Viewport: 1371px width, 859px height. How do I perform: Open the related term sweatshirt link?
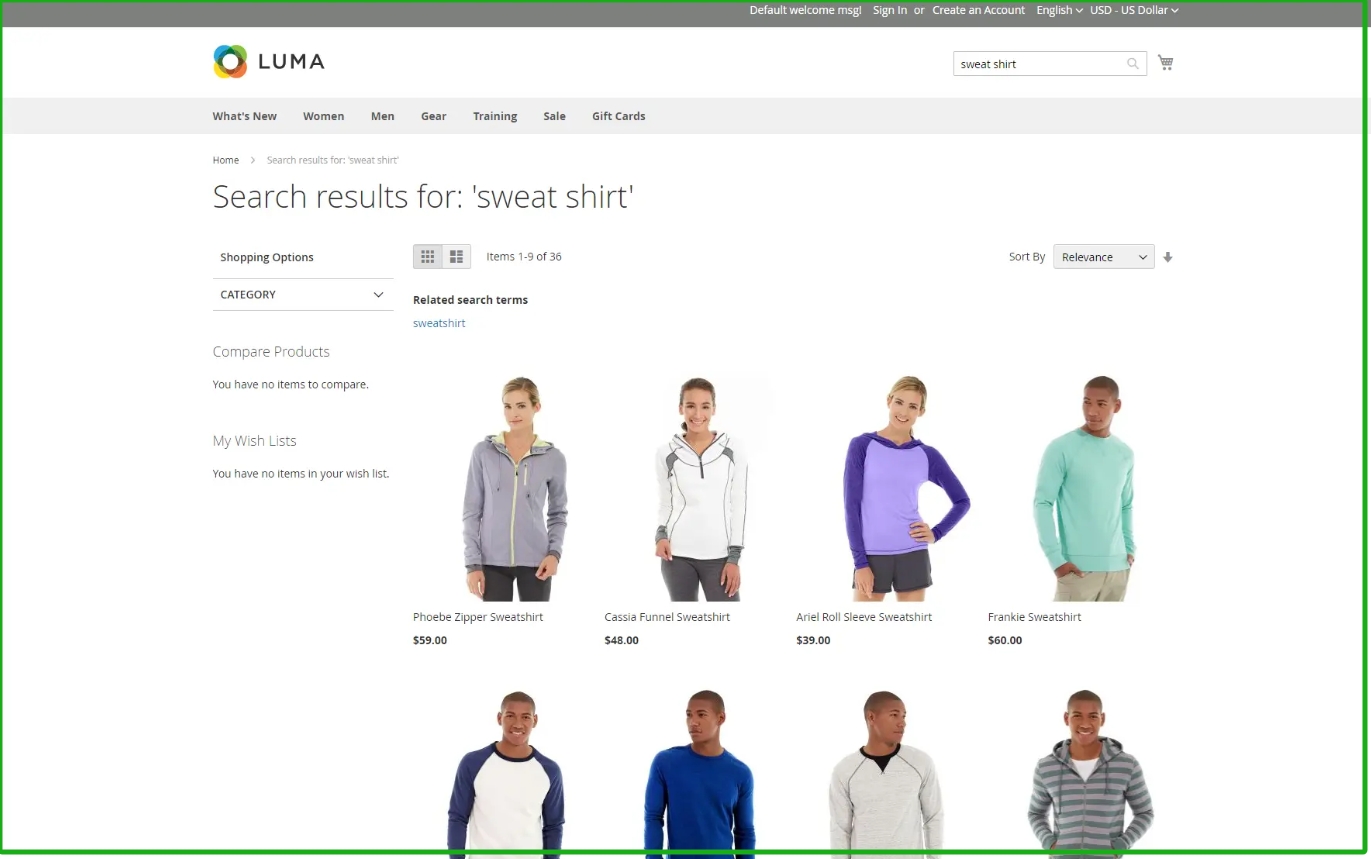(439, 323)
